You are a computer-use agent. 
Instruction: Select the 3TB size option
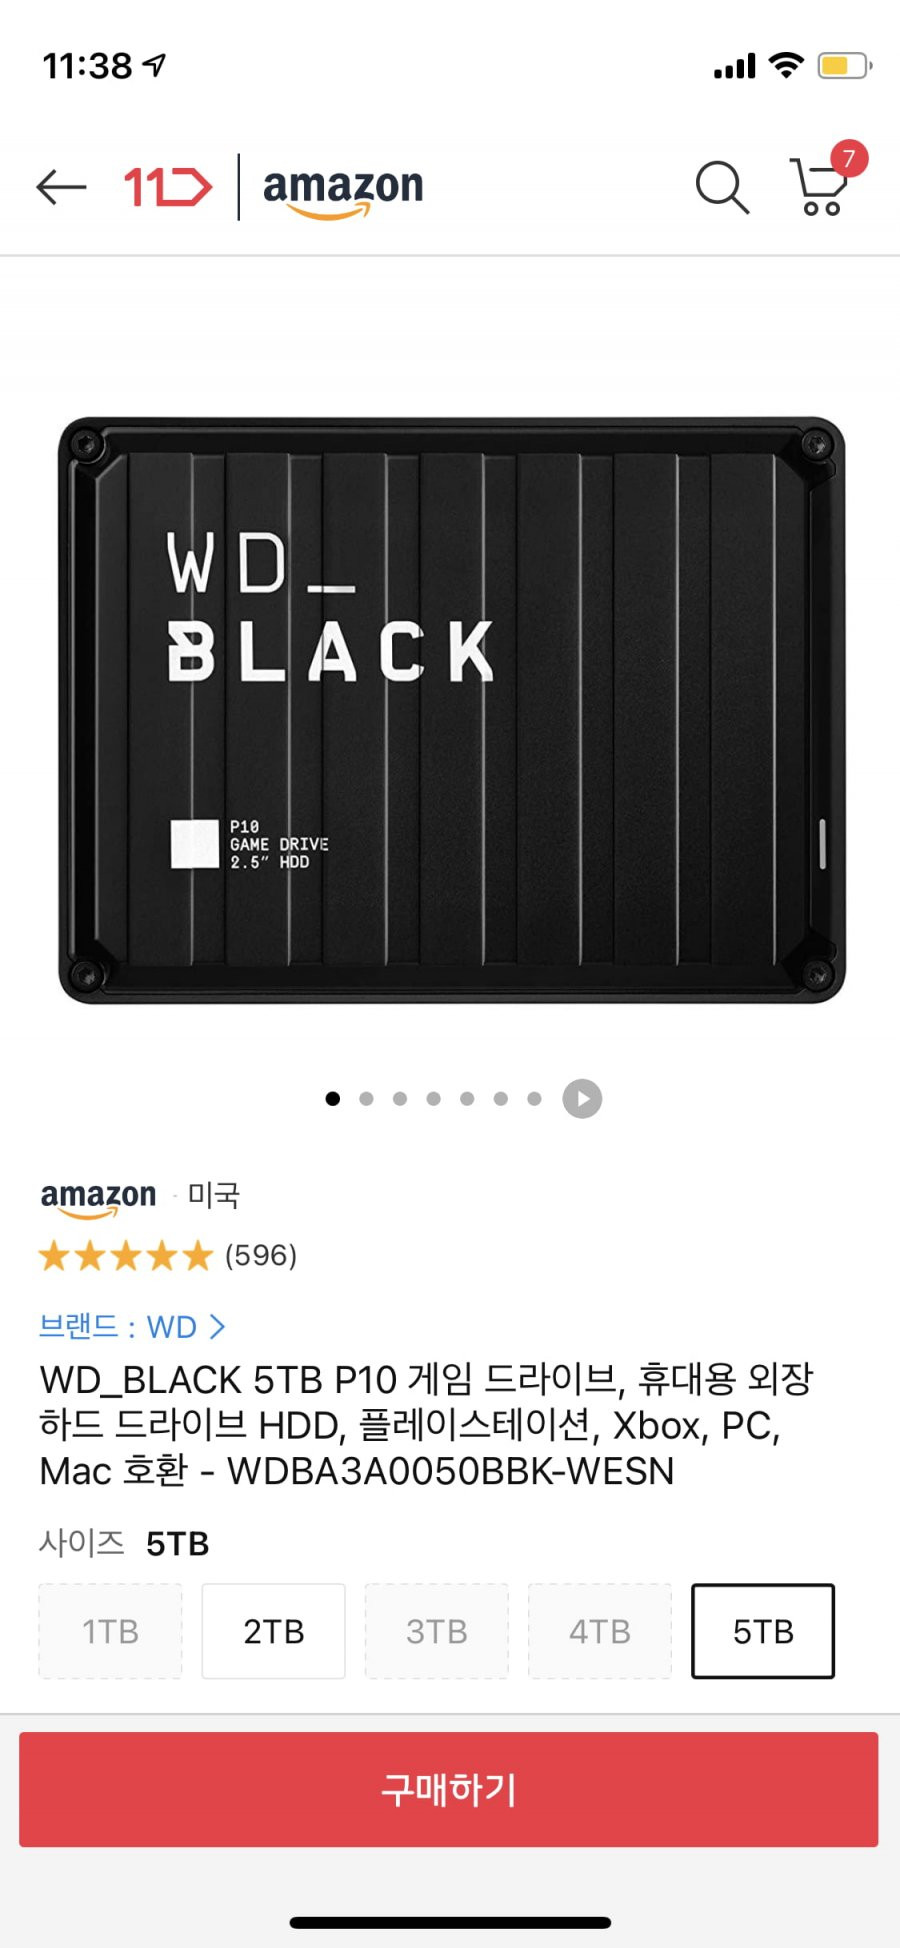click(436, 1631)
